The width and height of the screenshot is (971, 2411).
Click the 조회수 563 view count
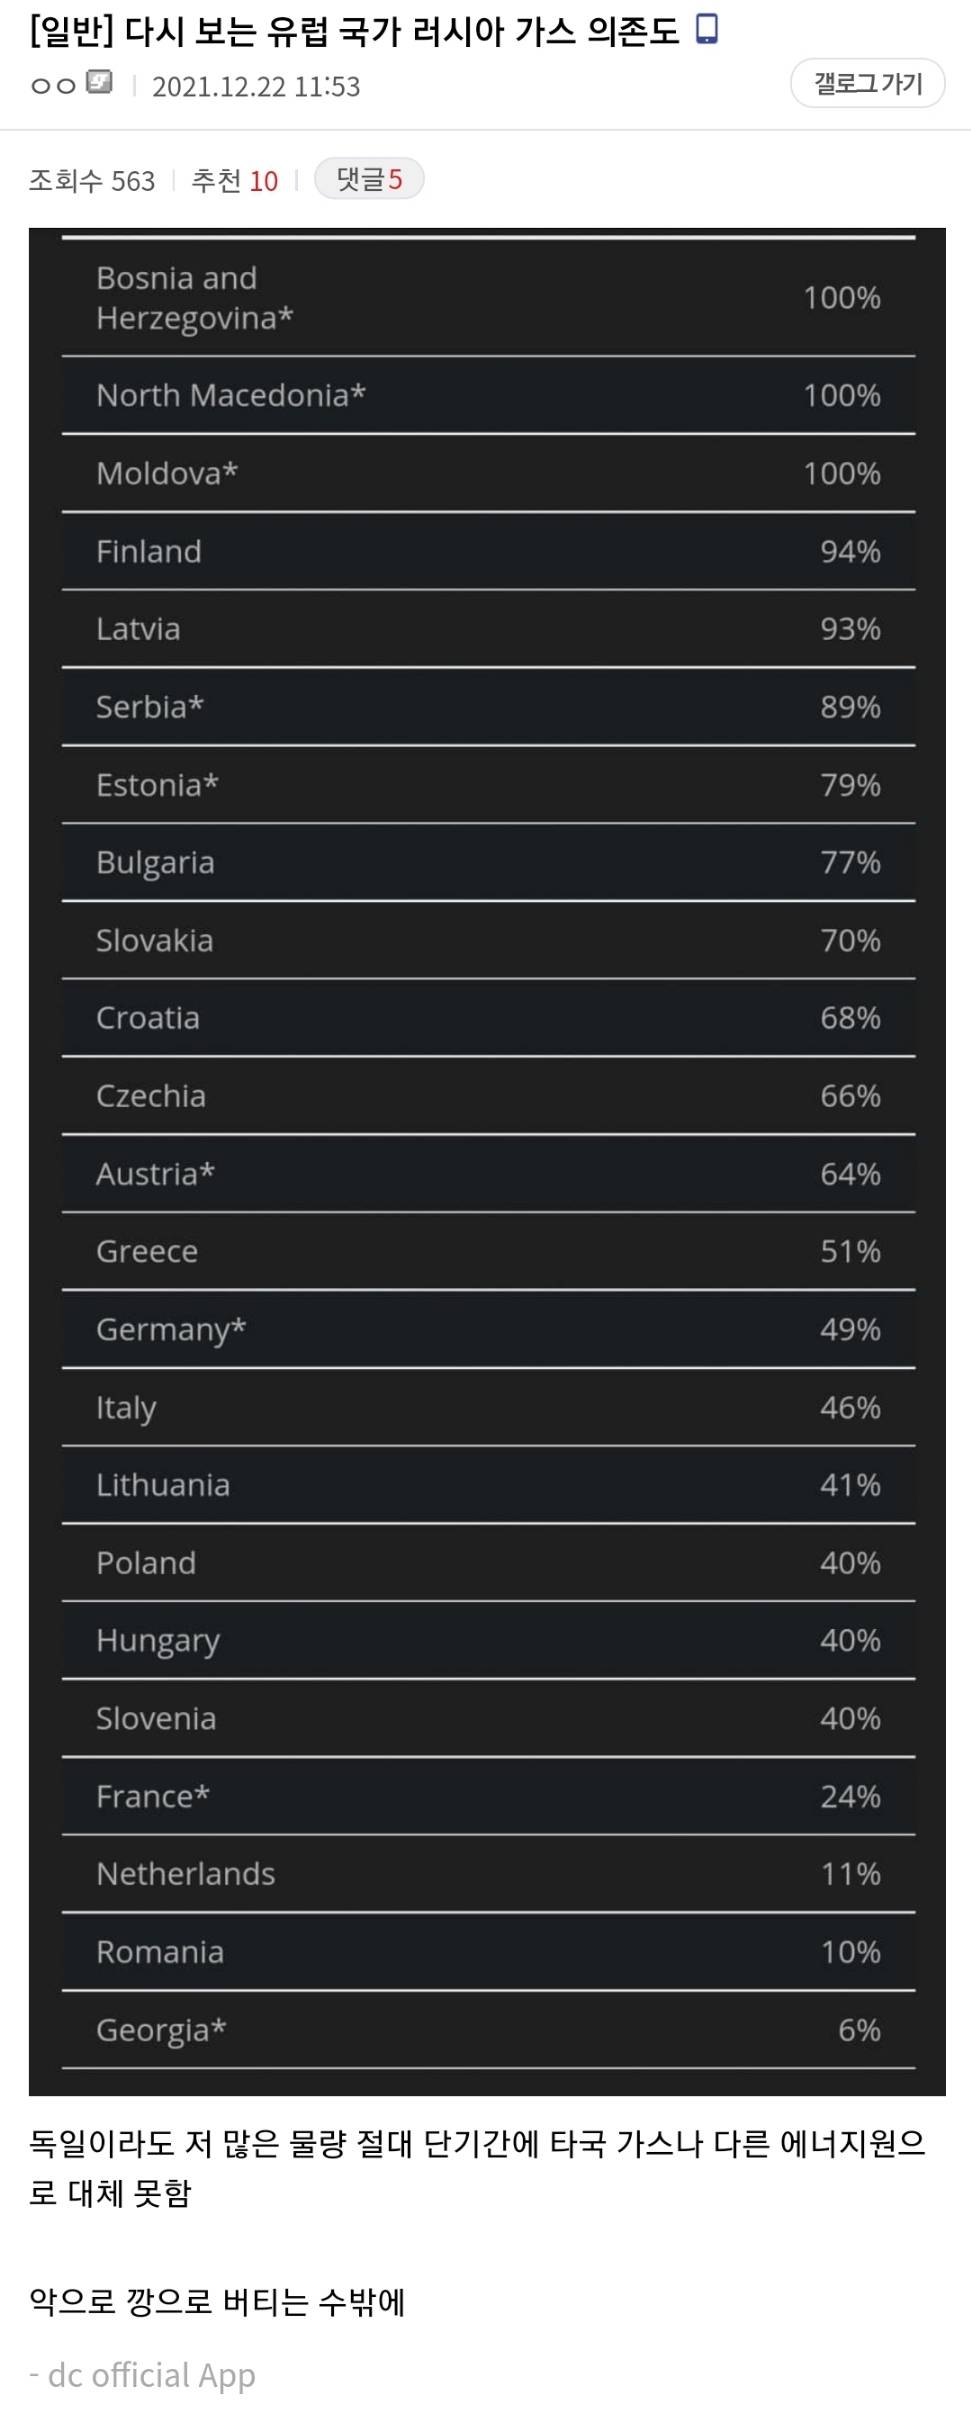92,181
